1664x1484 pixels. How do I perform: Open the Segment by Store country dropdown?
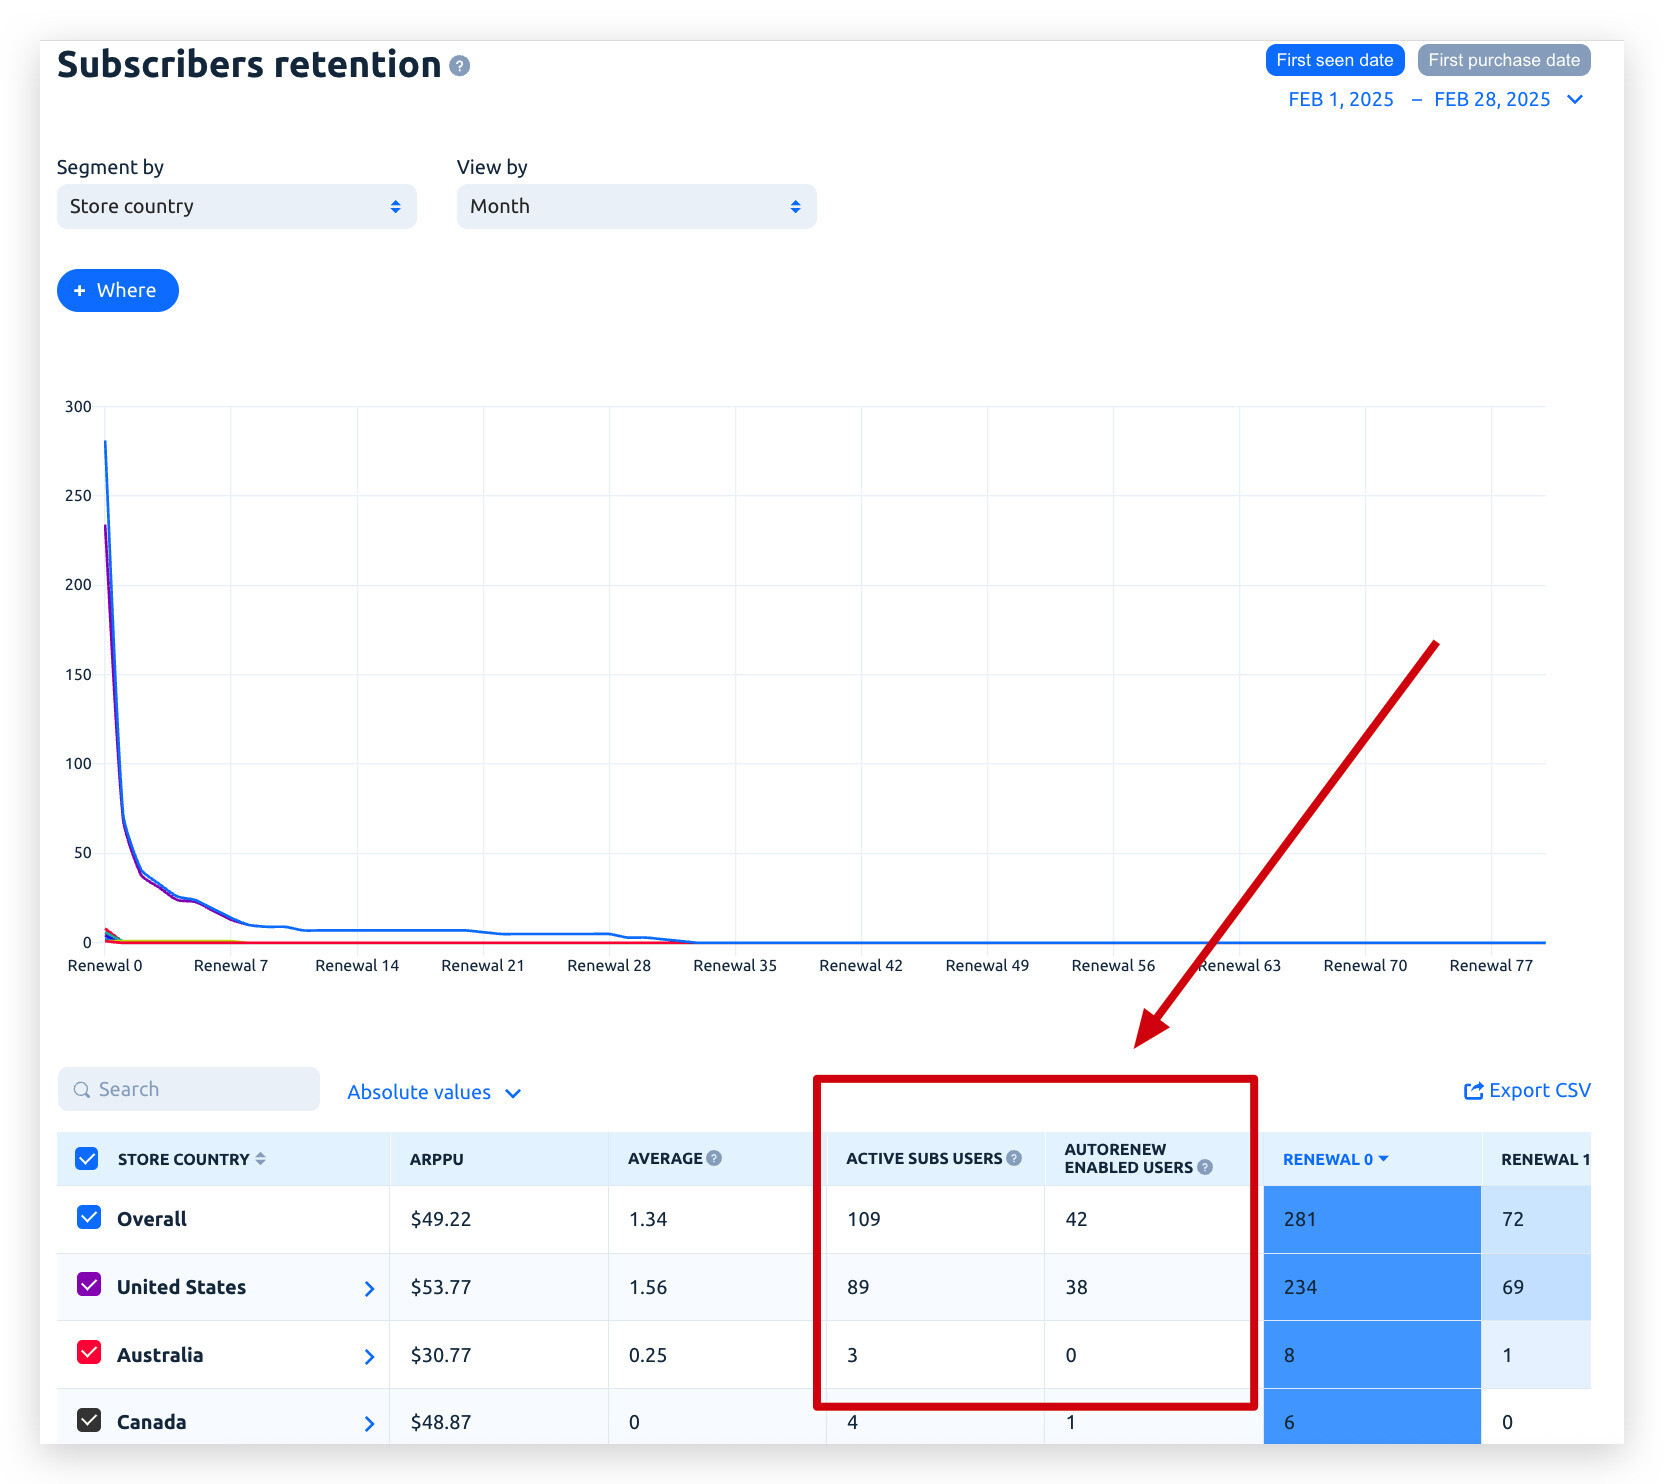pos(237,207)
